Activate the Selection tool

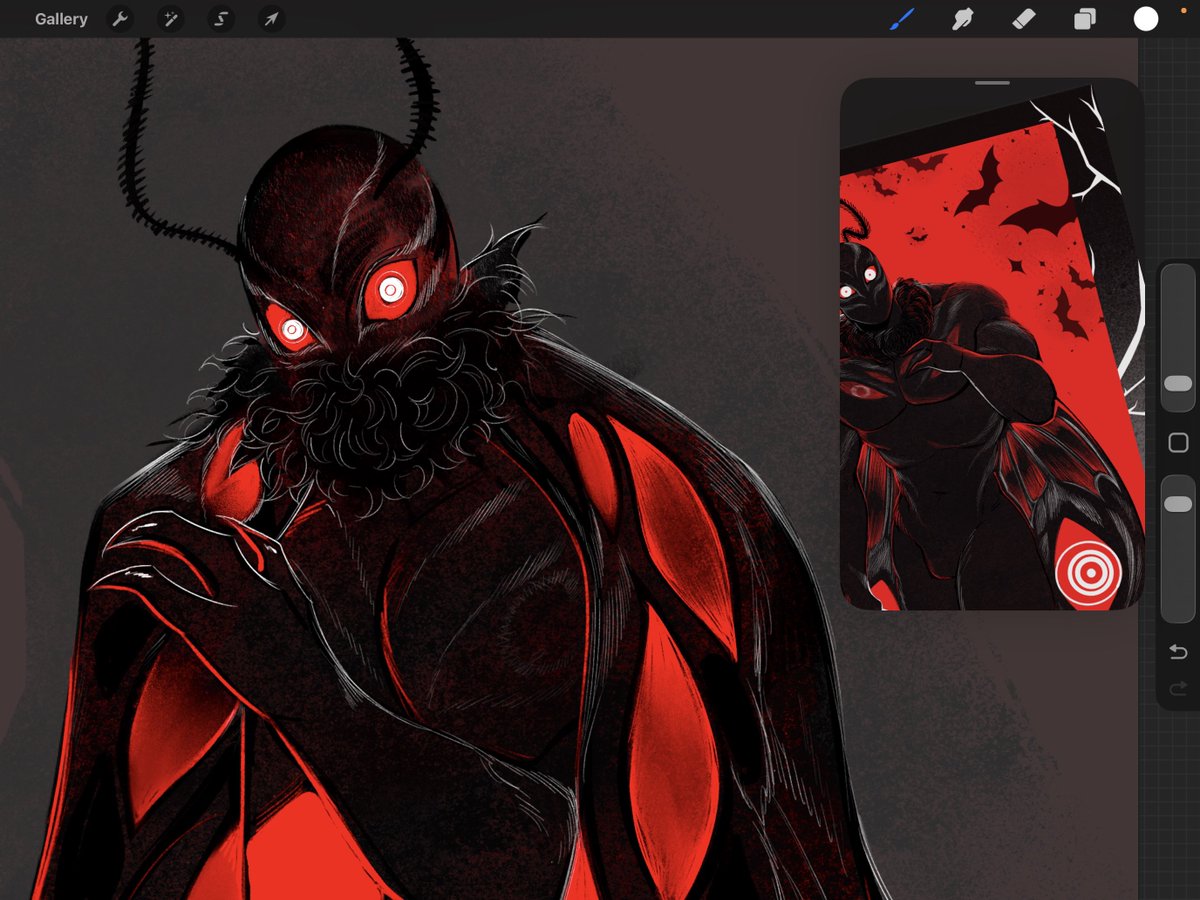[221, 19]
